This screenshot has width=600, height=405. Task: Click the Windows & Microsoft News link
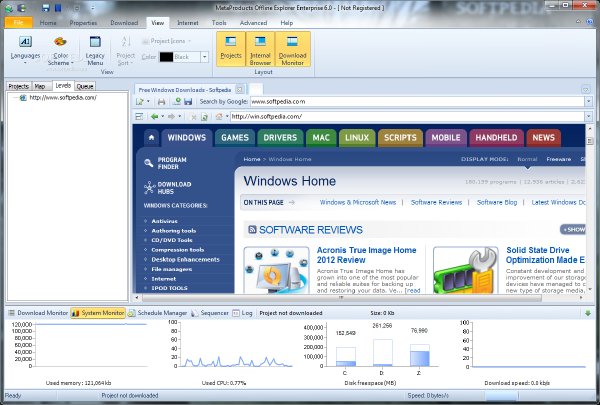click(358, 202)
